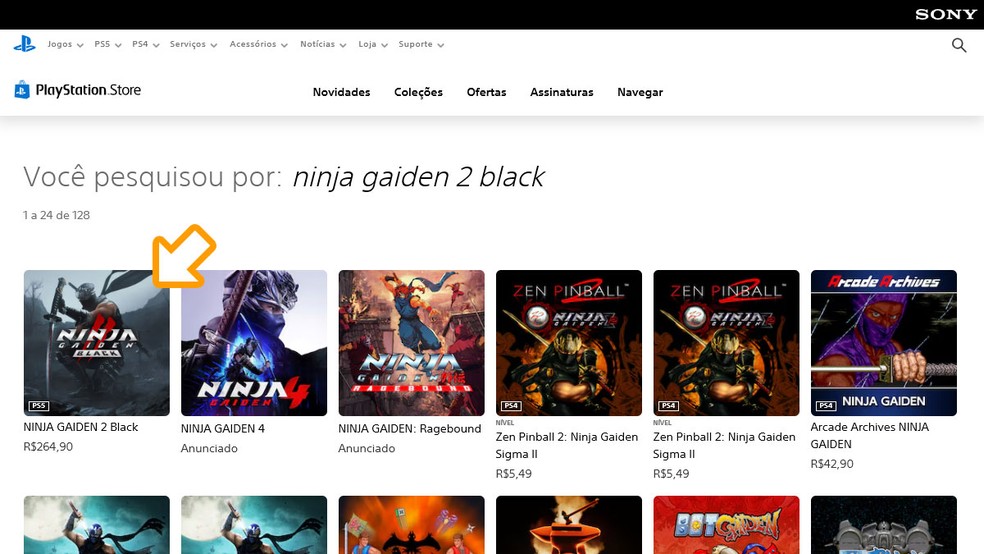This screenshot has width=984, height=554.
Task: Expand the PS4 dropdown menu
Action: pos(146,45)
